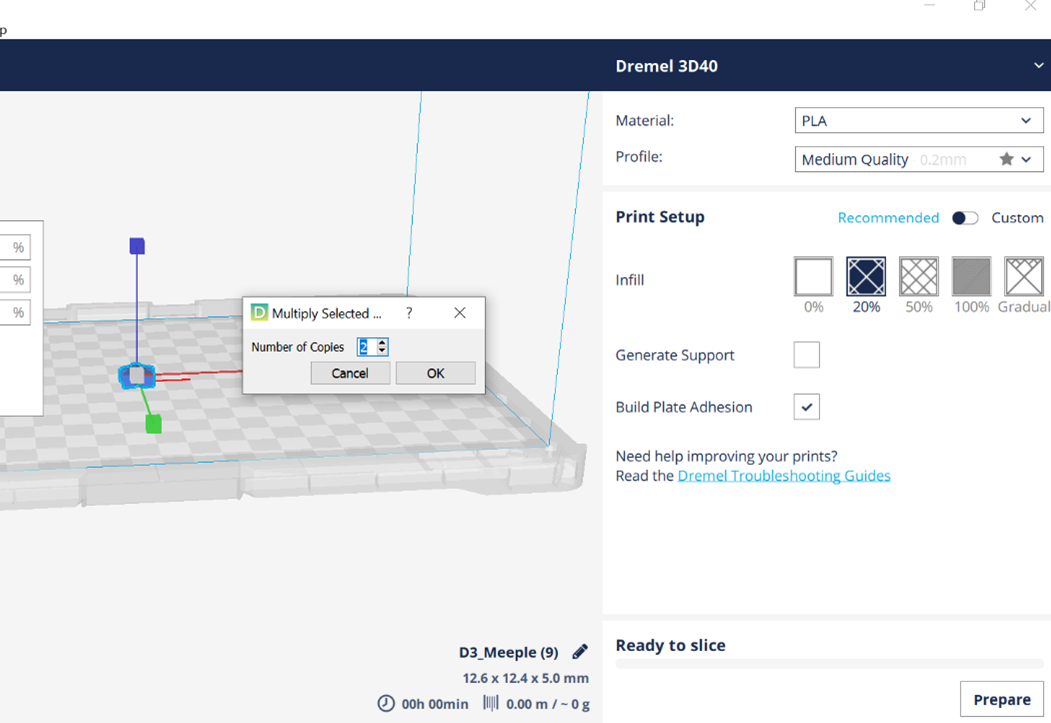The height and width of the screenshot is (723, 1051).
Task: Click the Dremel icon in the dialog title
Action: [x=259, y=313]
